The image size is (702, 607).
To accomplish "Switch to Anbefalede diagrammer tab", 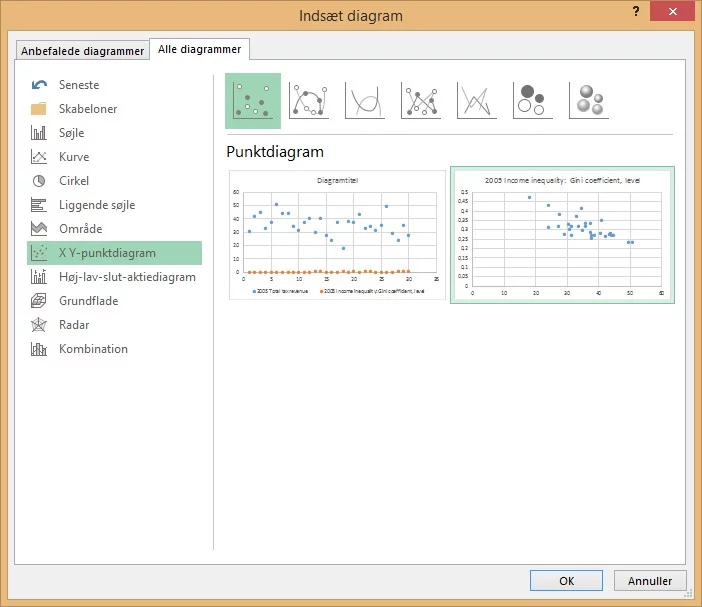I will tap(83, 51).
